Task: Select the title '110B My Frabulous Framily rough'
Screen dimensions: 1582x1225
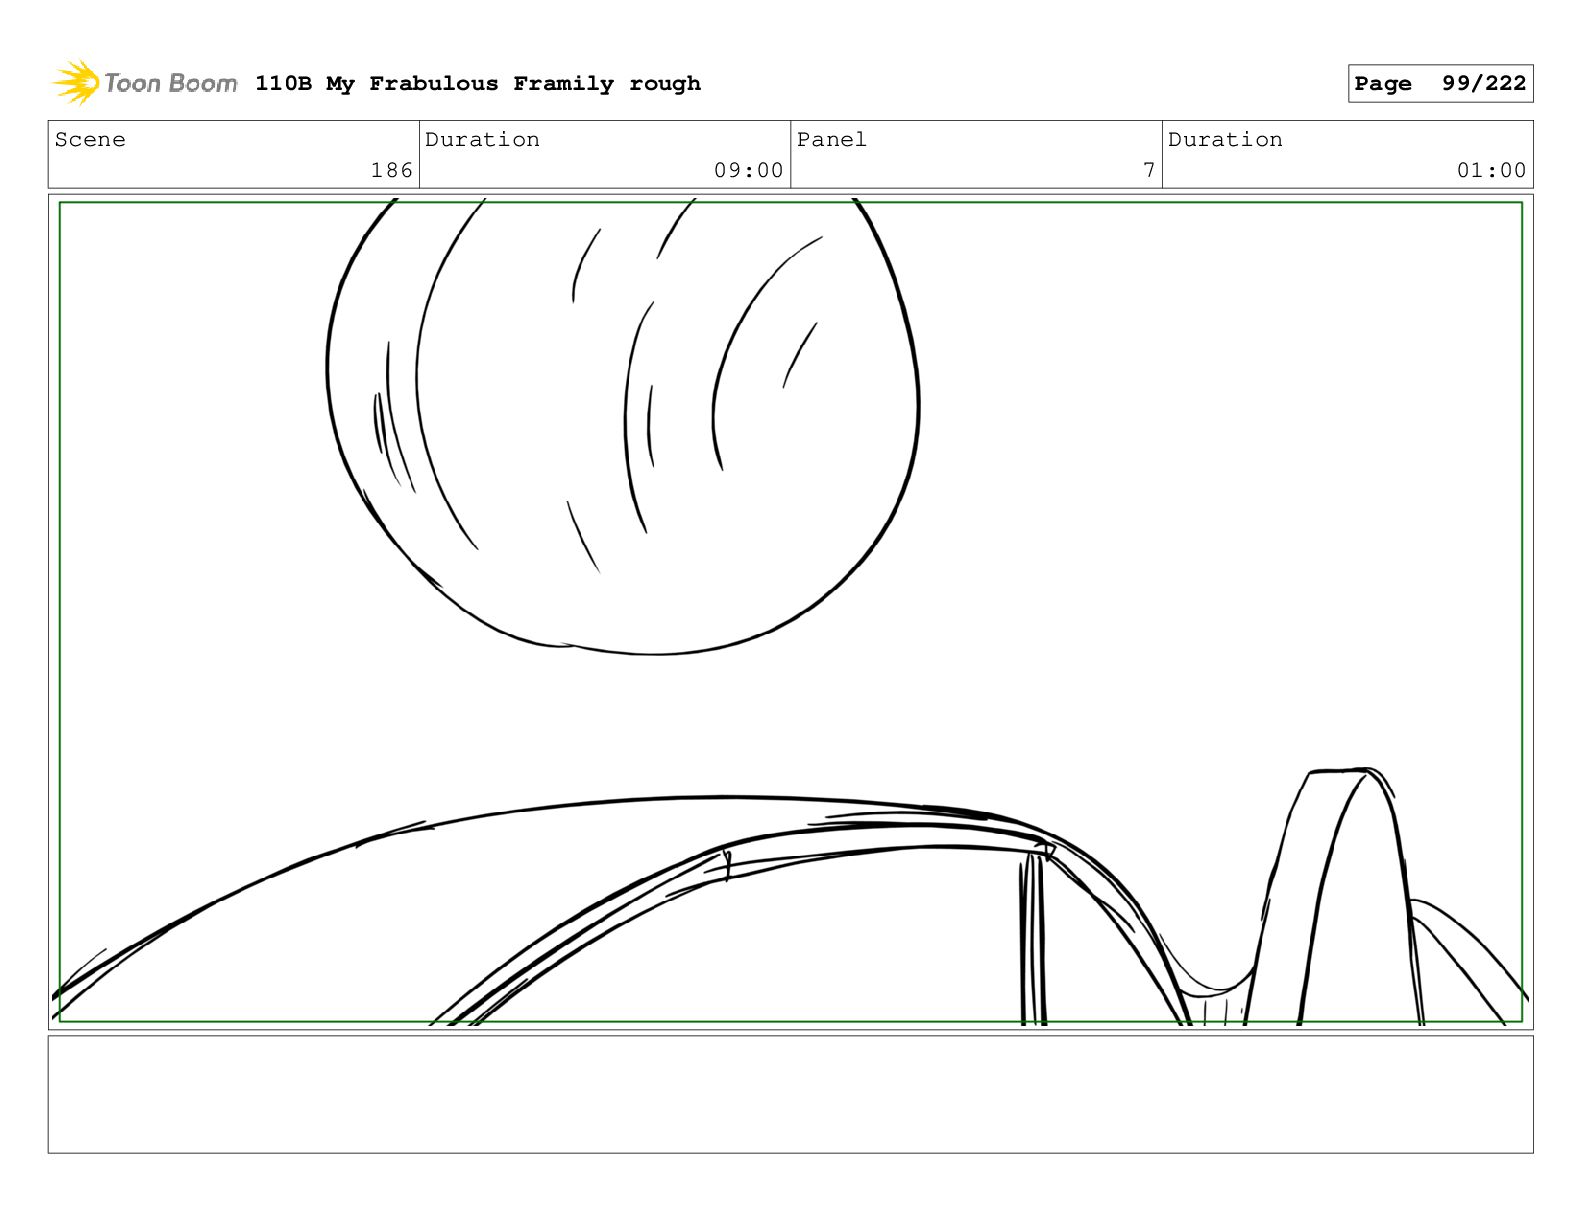Action: point(478,84)
